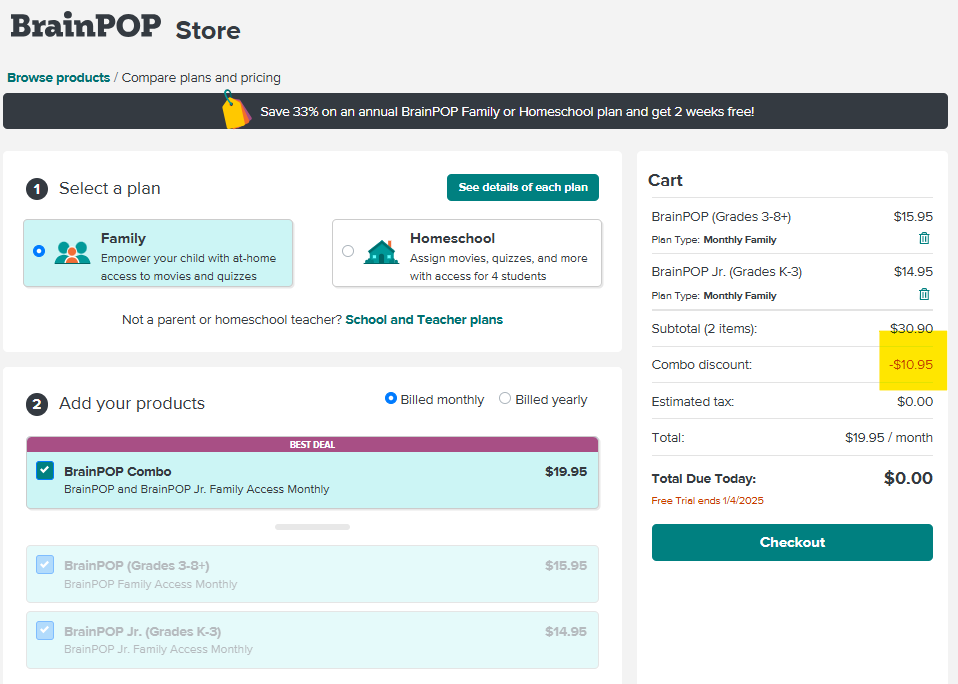Click the delete icon for BrainPOP (Grades 3-8+)
This screenshot has height=684, width=958.
click(x=924, y=238)
